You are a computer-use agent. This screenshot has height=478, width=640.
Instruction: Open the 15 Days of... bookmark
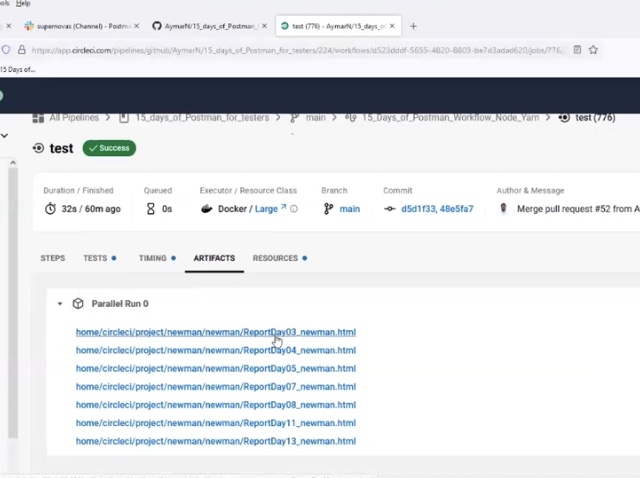(18, 69)
